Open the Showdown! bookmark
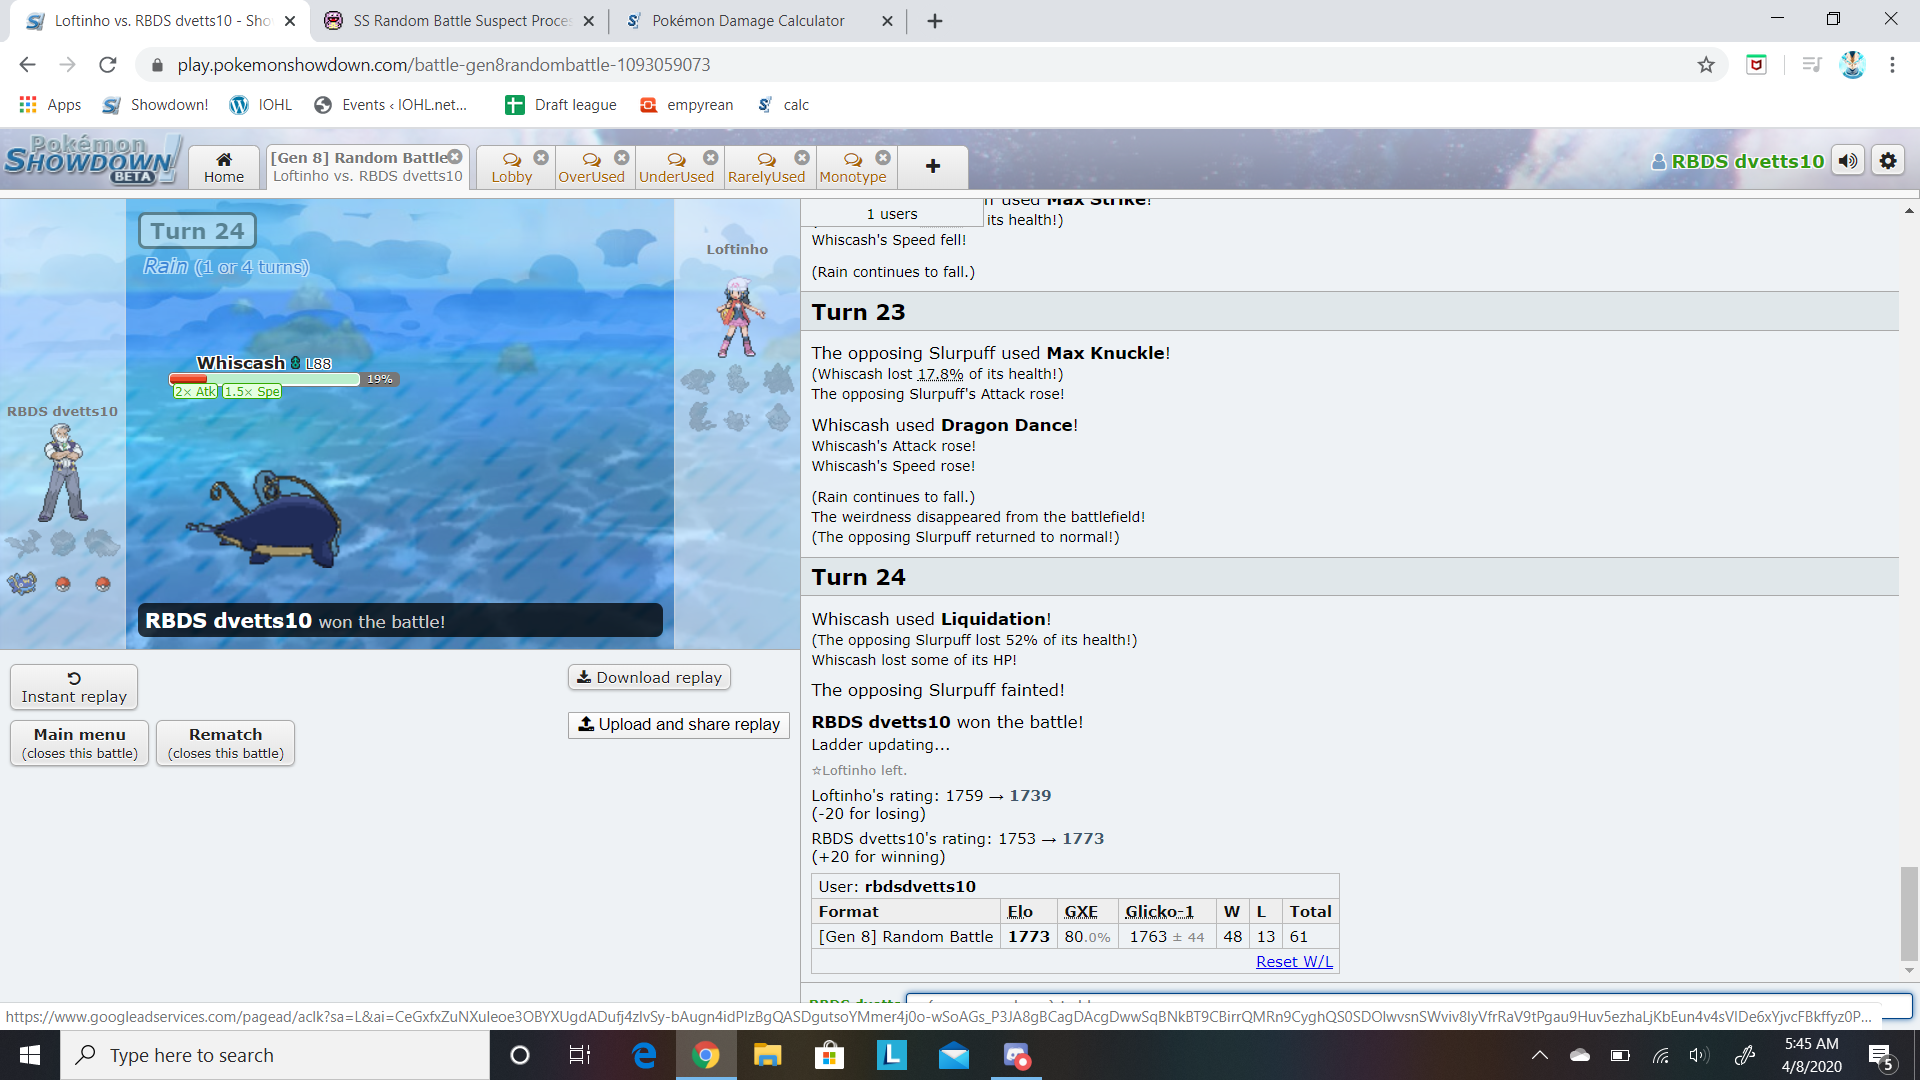1920x1080 pixels. [x=155, y=104]
